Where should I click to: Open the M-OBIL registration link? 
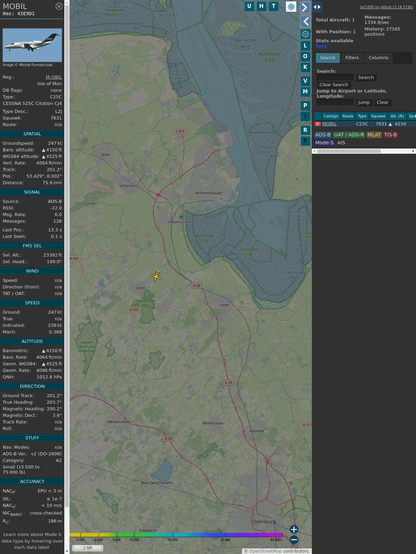pos(53,77)
